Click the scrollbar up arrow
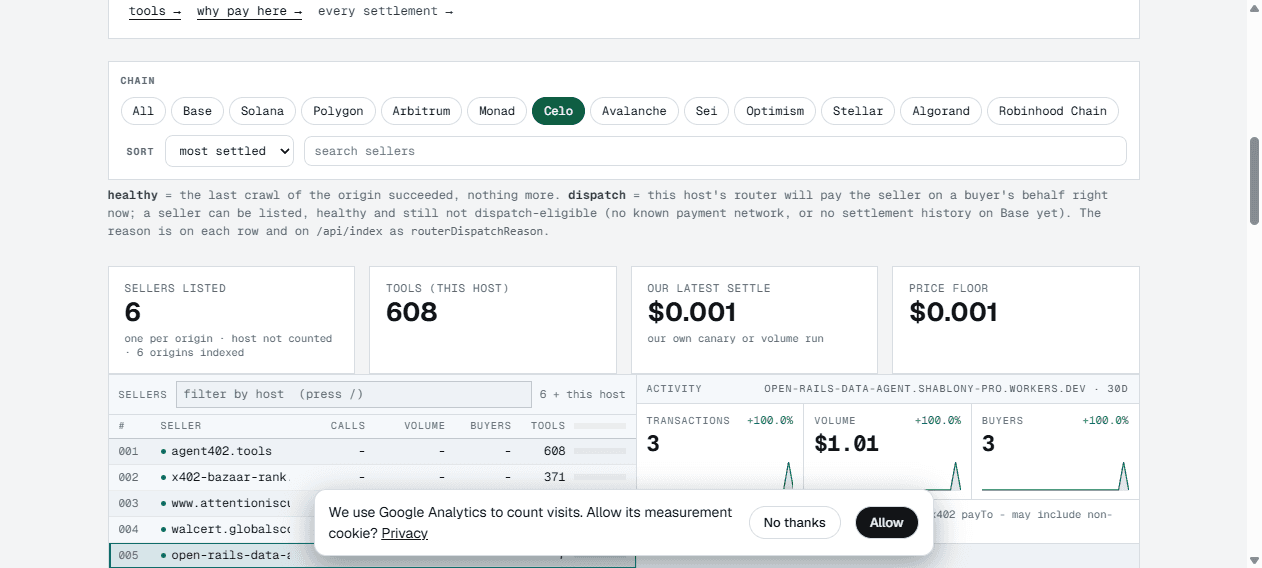This screenshot has width=1262, height=568. point(1254,7)
